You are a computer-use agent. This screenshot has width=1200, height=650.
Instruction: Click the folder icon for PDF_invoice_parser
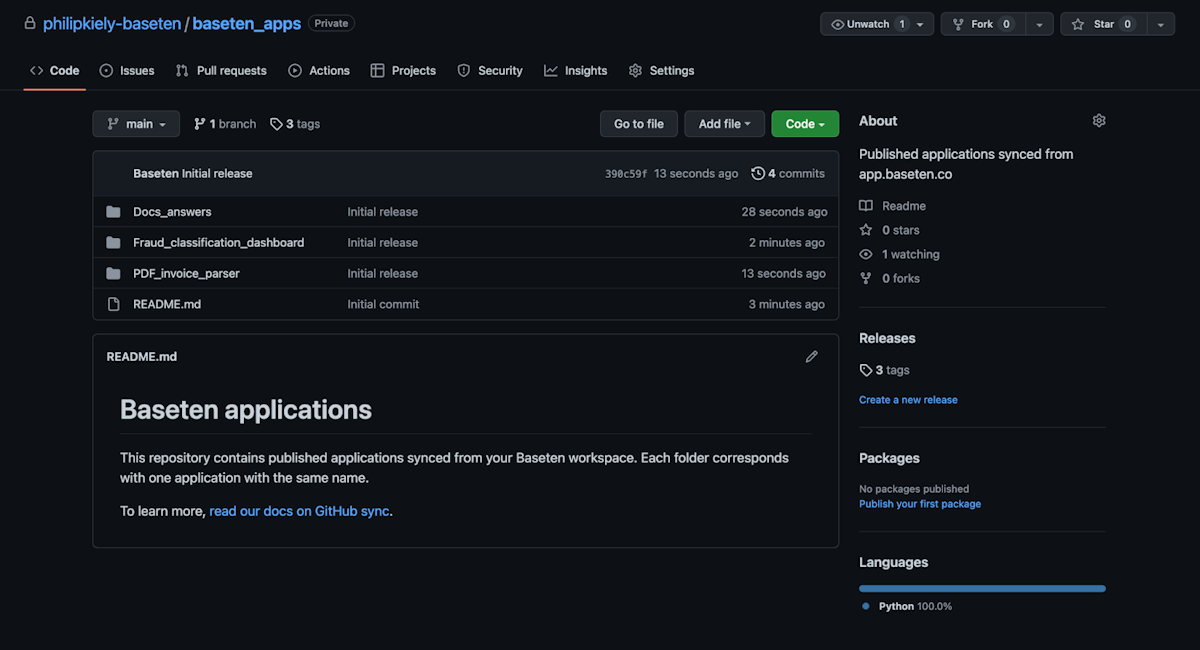pyautogui.click(x=113, y=274)
